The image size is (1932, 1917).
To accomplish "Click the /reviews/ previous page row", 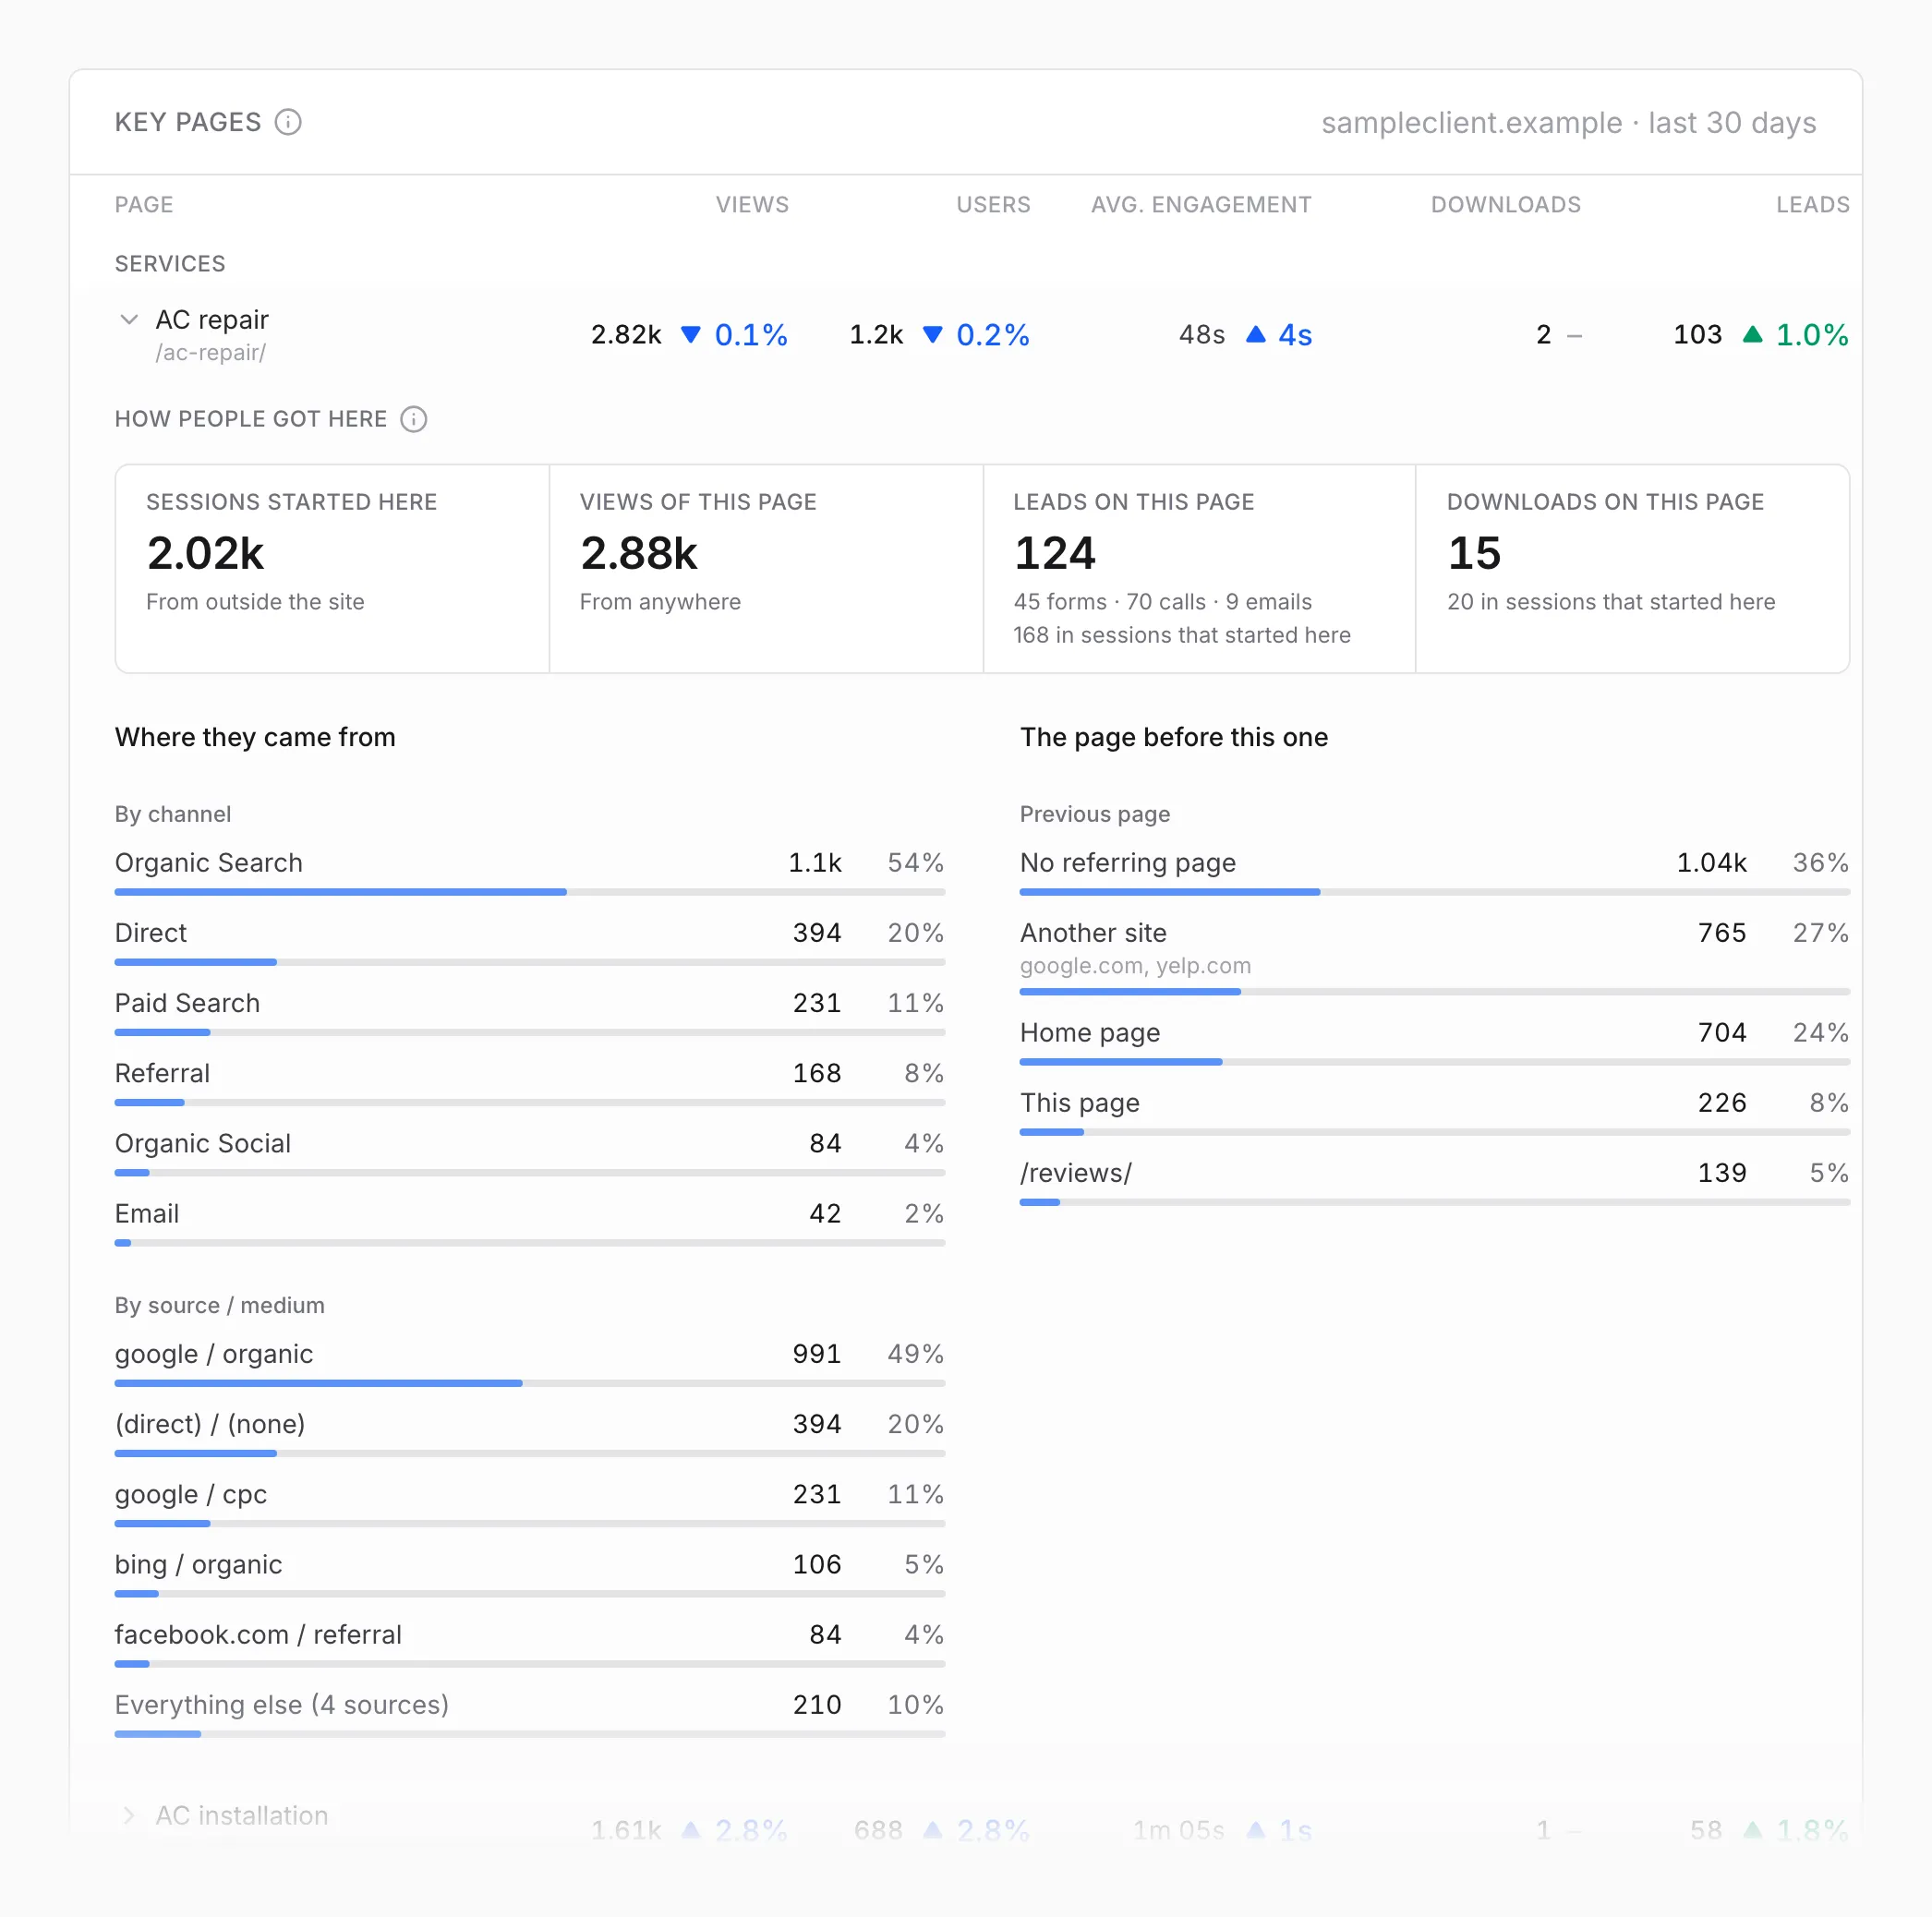I will 1435,1180.
